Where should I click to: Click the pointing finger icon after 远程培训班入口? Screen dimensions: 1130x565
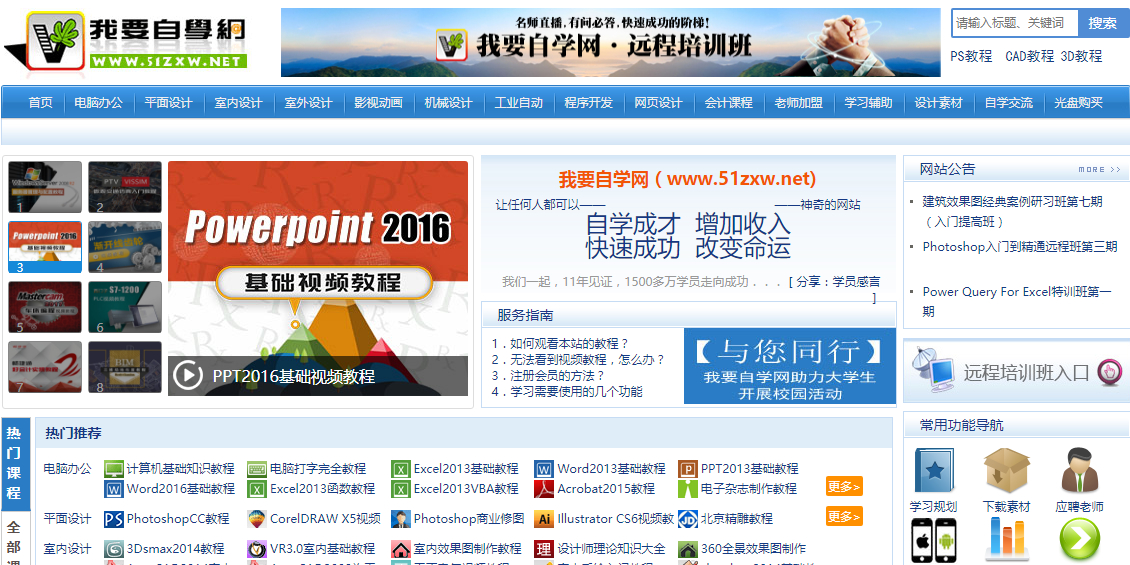(1109, 372)
